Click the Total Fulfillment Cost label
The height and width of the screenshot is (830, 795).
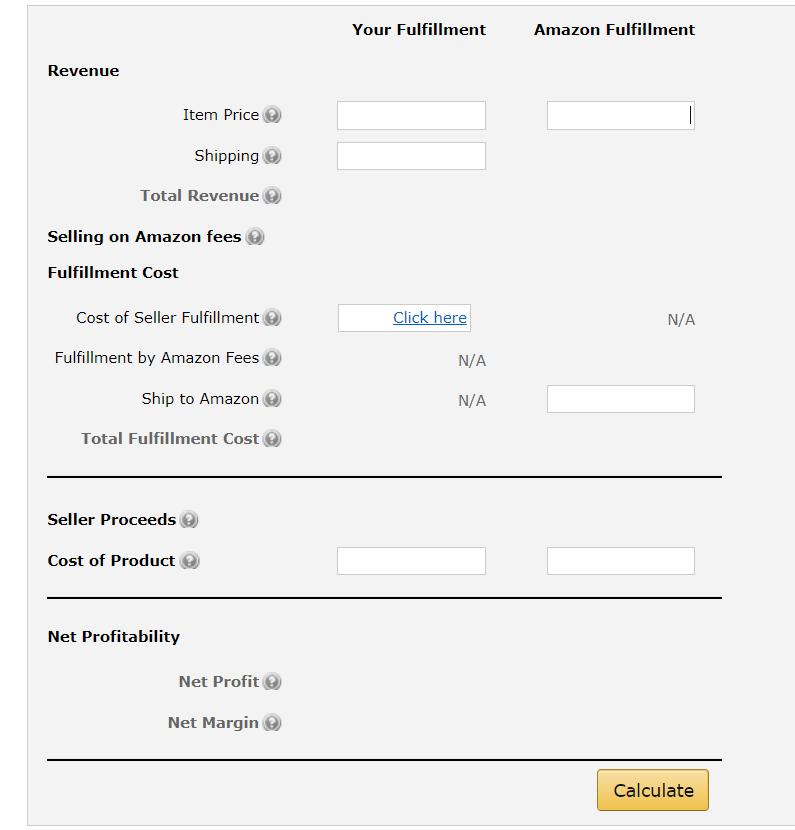point(170,439)
